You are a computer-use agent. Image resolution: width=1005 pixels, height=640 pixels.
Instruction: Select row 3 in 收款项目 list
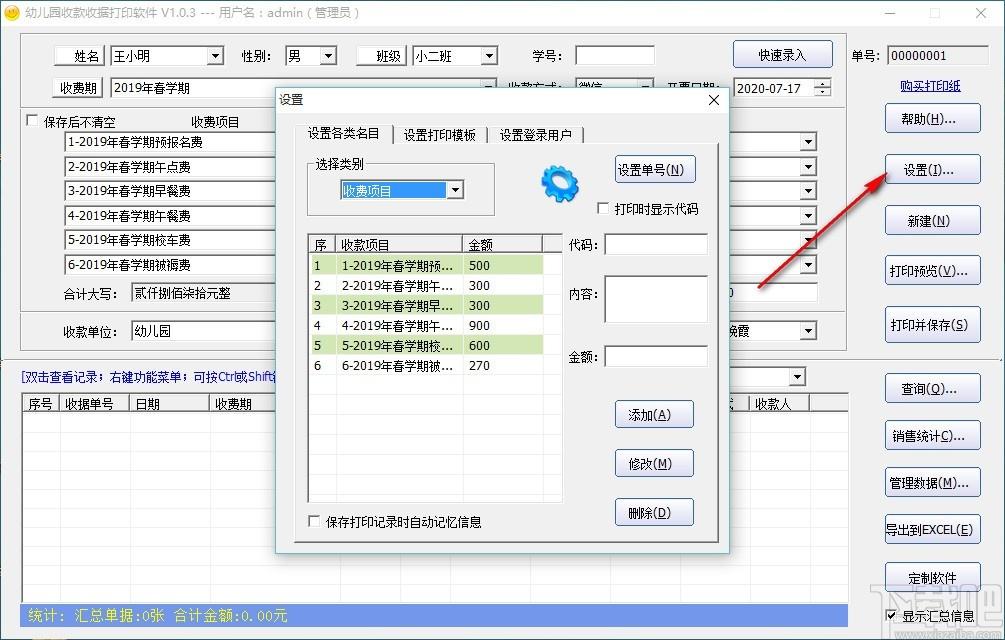click(x=428, y=305)
